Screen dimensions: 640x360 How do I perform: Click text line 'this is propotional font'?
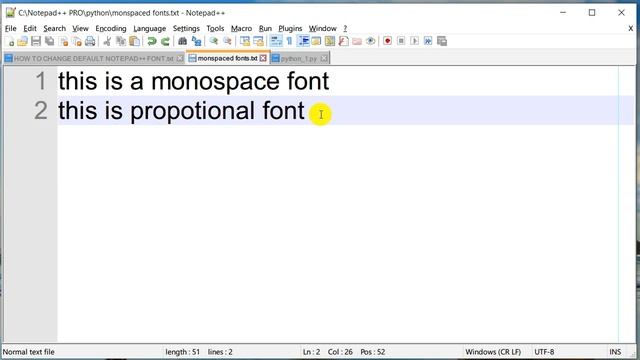click(x=181, y=111)
